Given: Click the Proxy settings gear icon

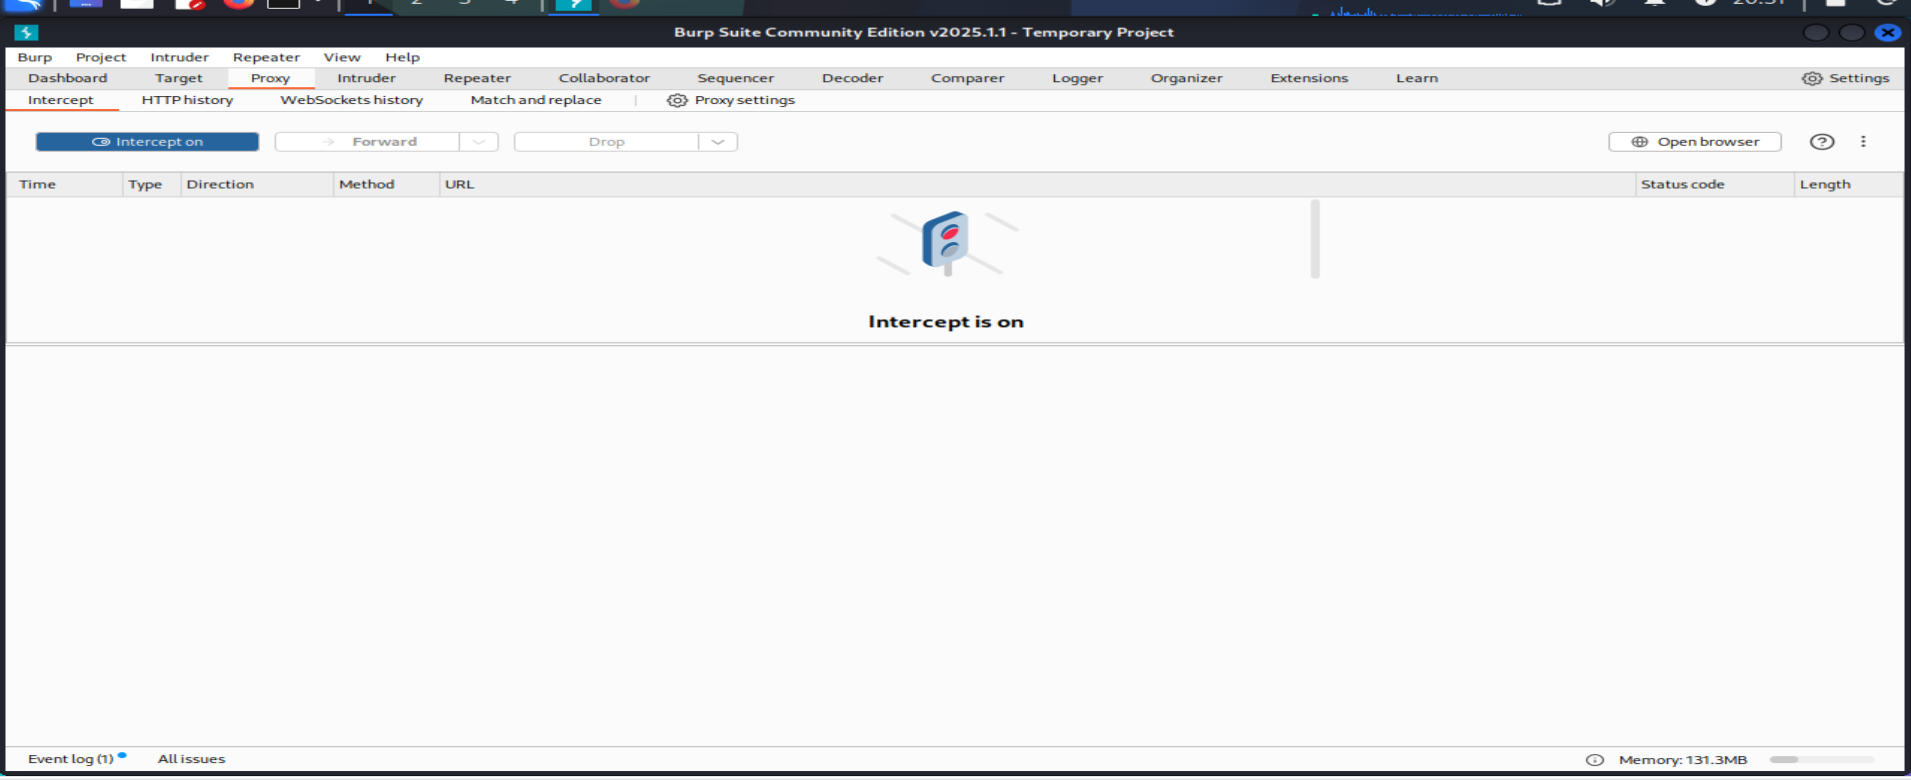Looking at the screenshot, I should coord(677,100).
